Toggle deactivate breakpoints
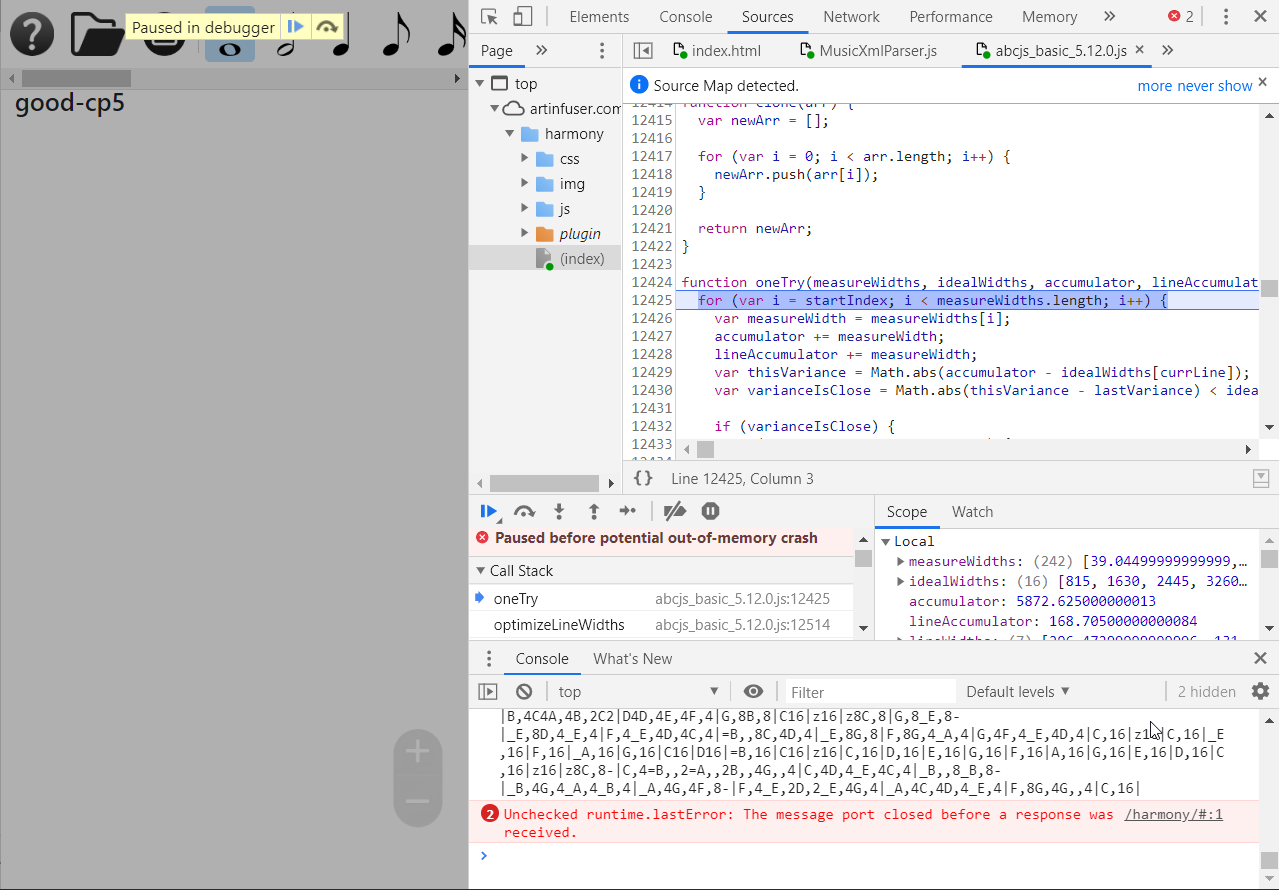 675,512
